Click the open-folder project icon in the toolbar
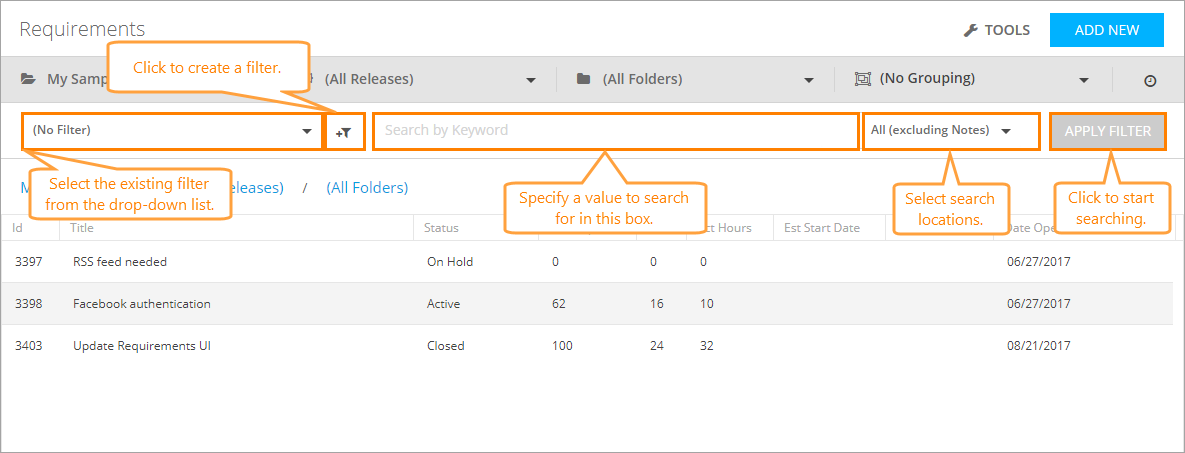The width and height of the screenshot is (1185, 453). 28,80
